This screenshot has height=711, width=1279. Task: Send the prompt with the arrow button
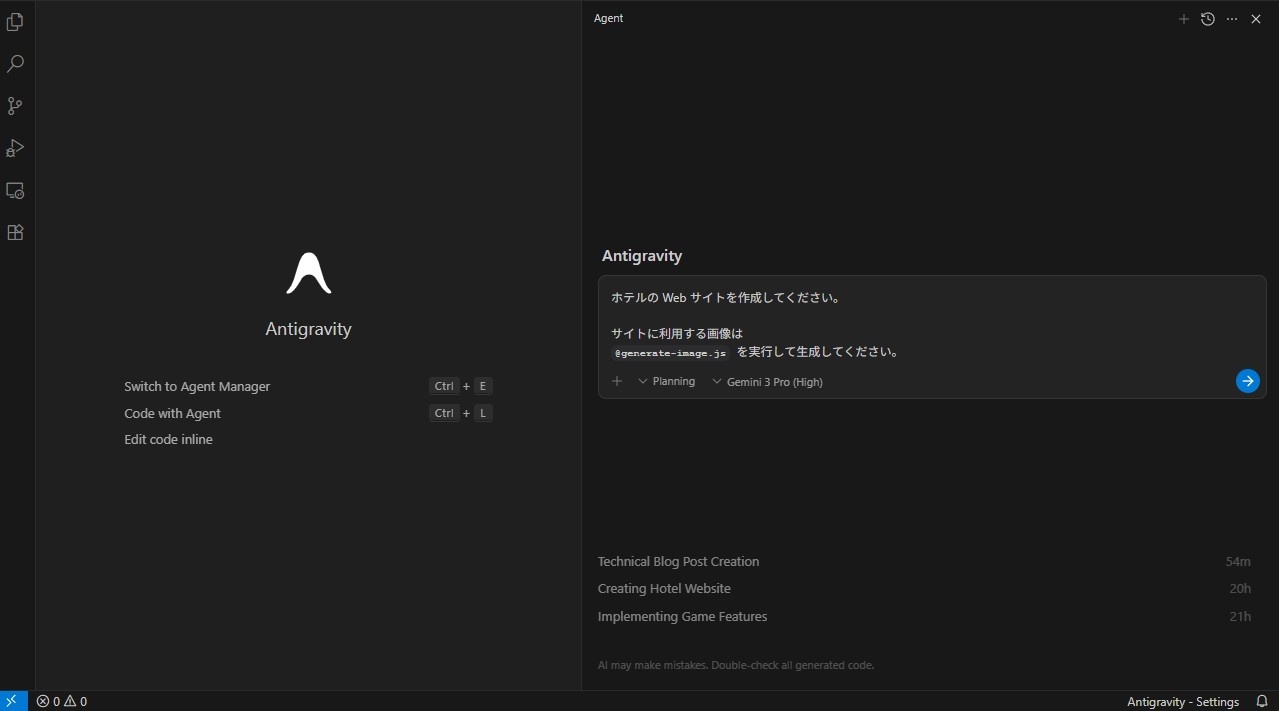tap(1247, 381)
